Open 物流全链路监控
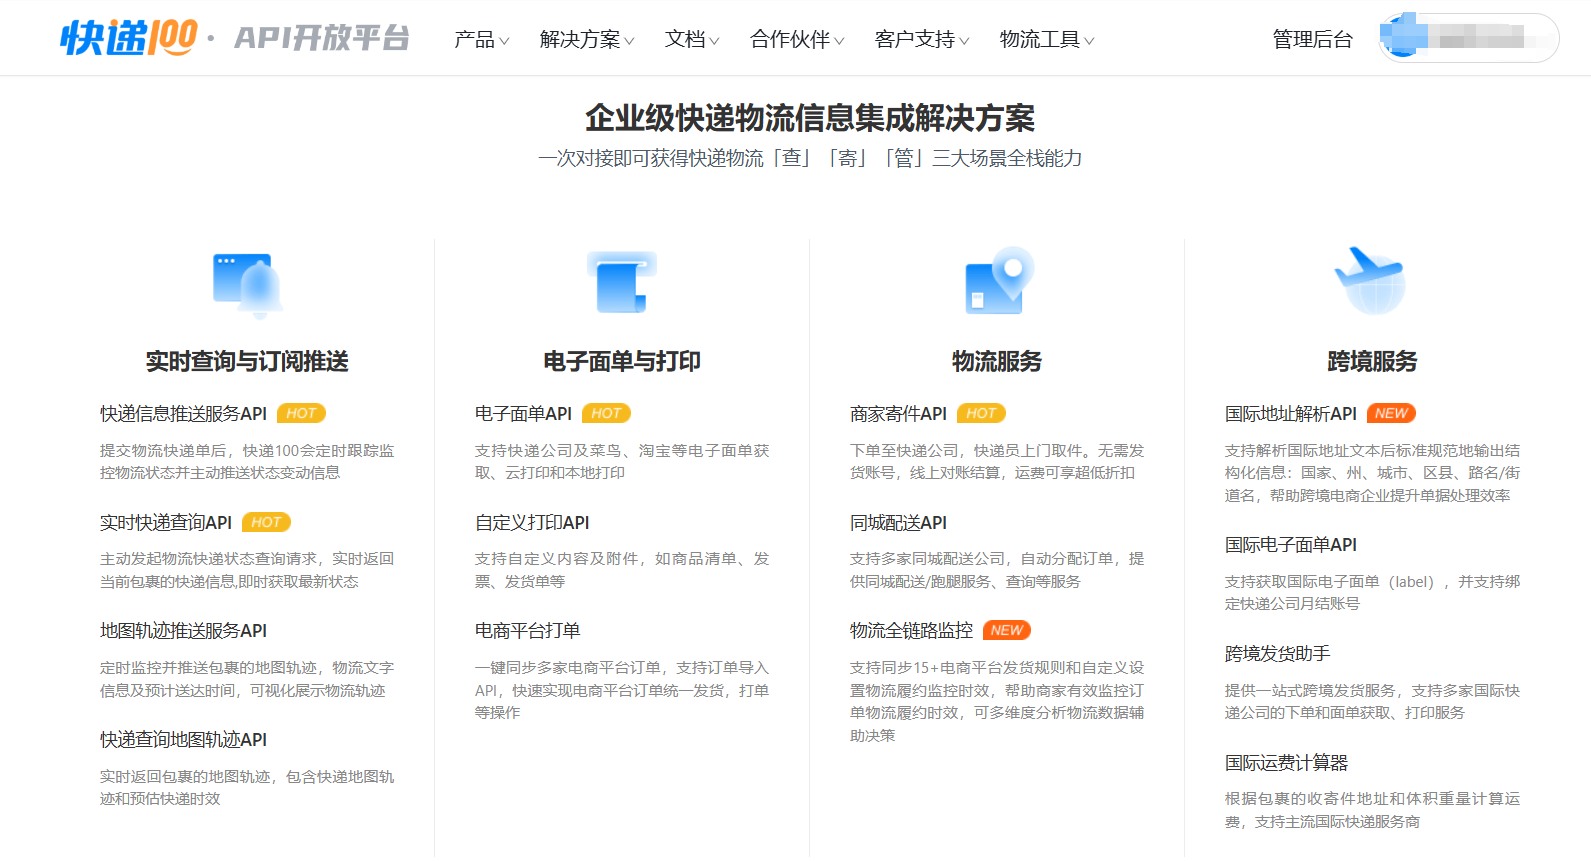 coord(911,630)
